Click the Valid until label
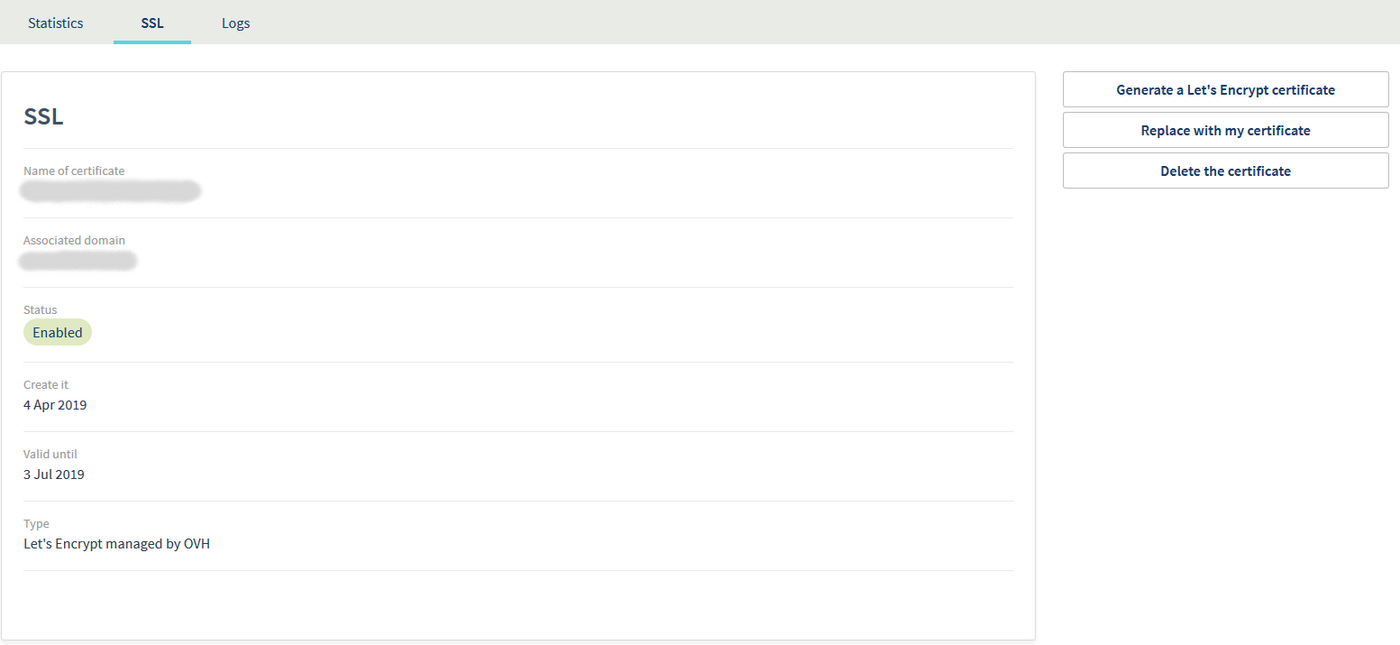Screen dimensions: 1400x645 tap(50, 453)
